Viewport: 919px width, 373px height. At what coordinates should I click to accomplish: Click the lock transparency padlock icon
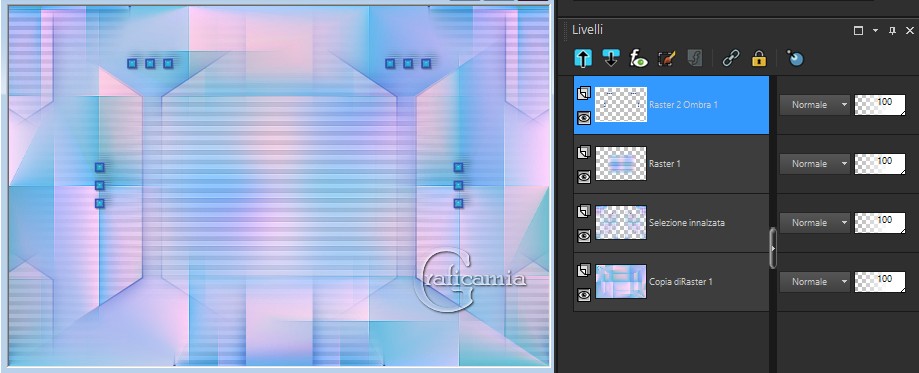click(x=759, y=58)
